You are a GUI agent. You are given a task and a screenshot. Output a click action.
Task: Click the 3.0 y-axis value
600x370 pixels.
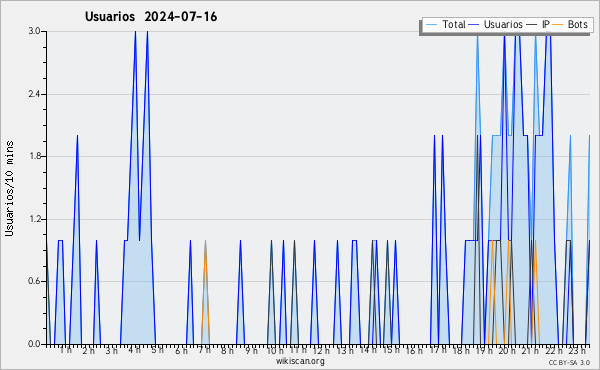click(x=34, y=31)
